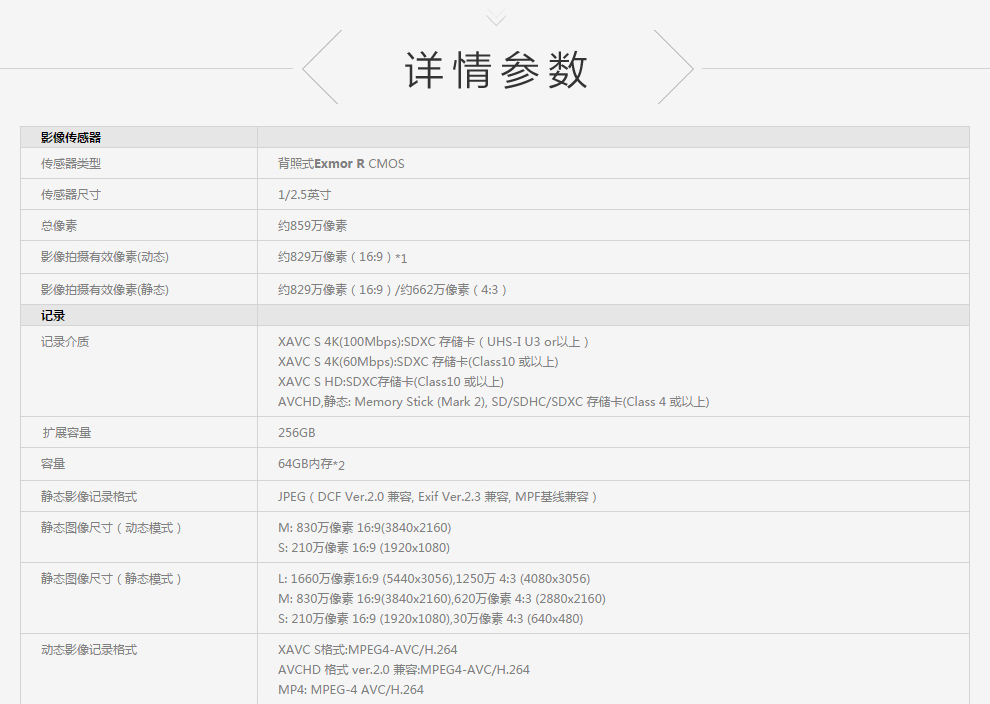Click the 影像拍摄有效像素(动态) label
This screenshot has height=704, width=990.
(x=105, y=257)
